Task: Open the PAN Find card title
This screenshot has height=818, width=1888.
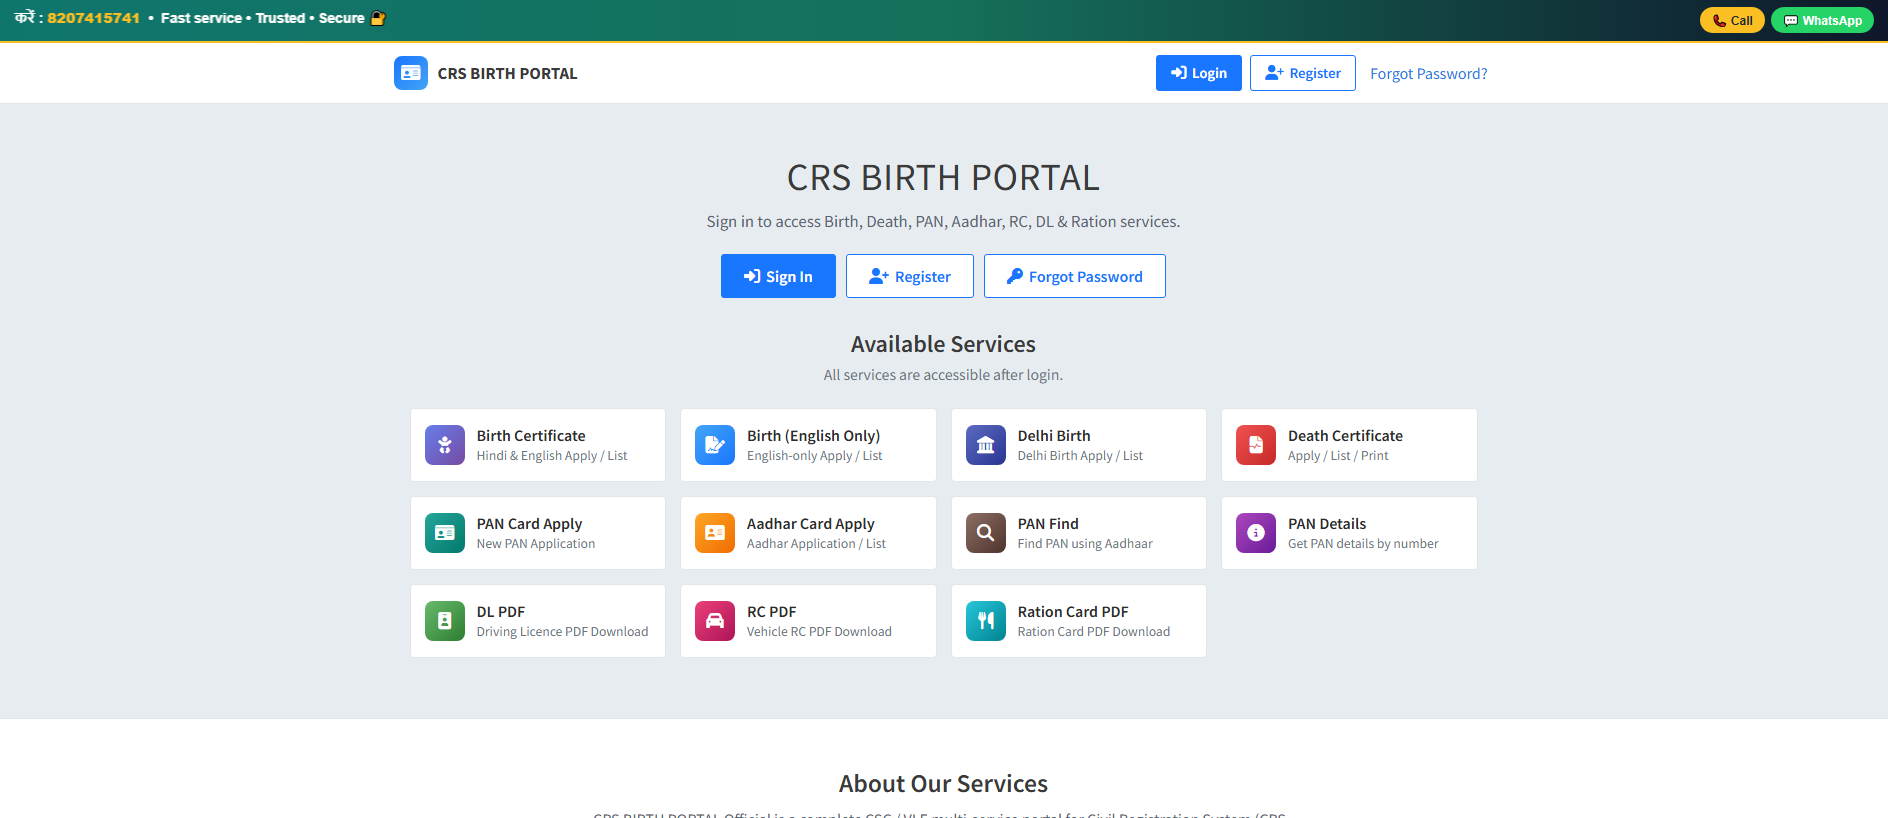Action: [x=1048, y=524]
